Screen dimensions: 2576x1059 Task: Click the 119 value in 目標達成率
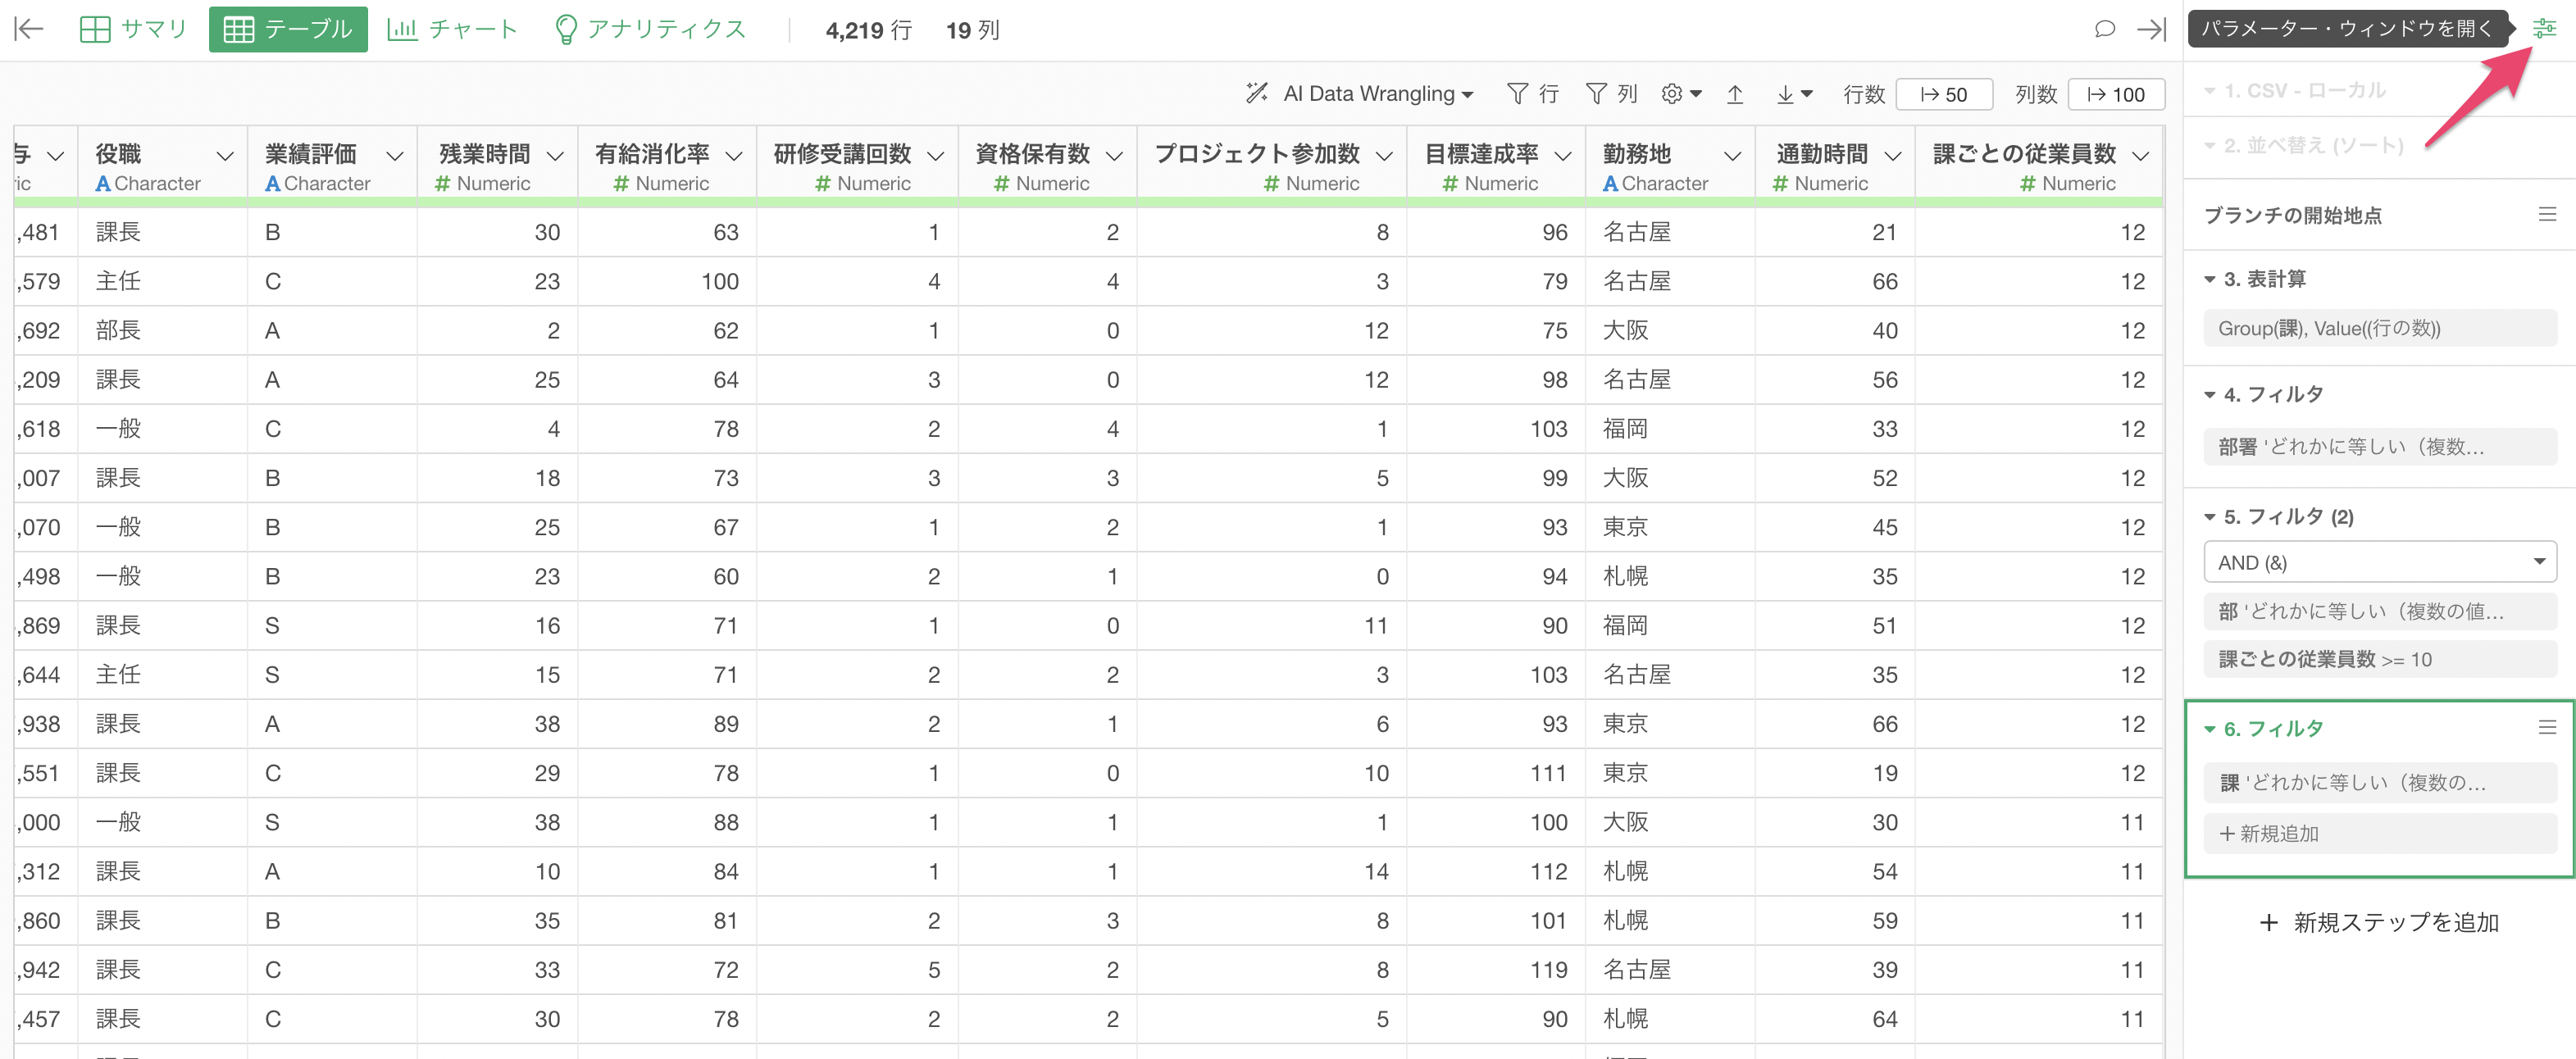click(x=1548, y=969)
